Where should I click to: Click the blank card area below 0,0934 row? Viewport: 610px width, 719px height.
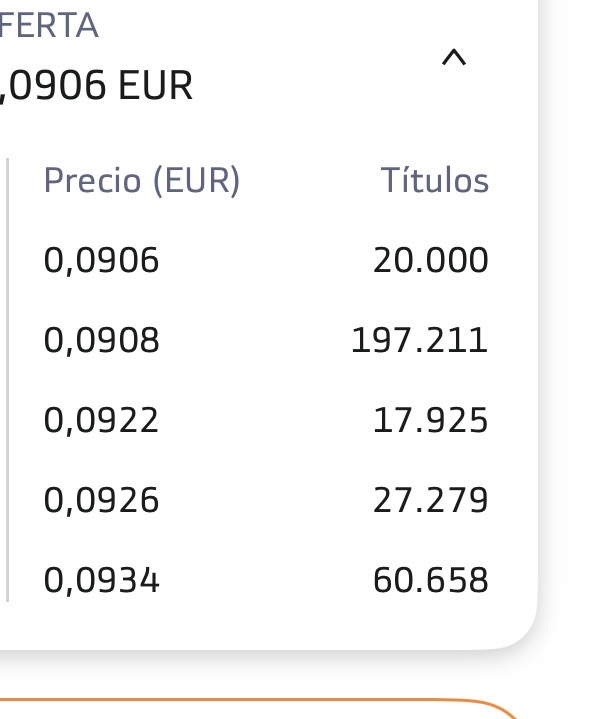point(266,626)
